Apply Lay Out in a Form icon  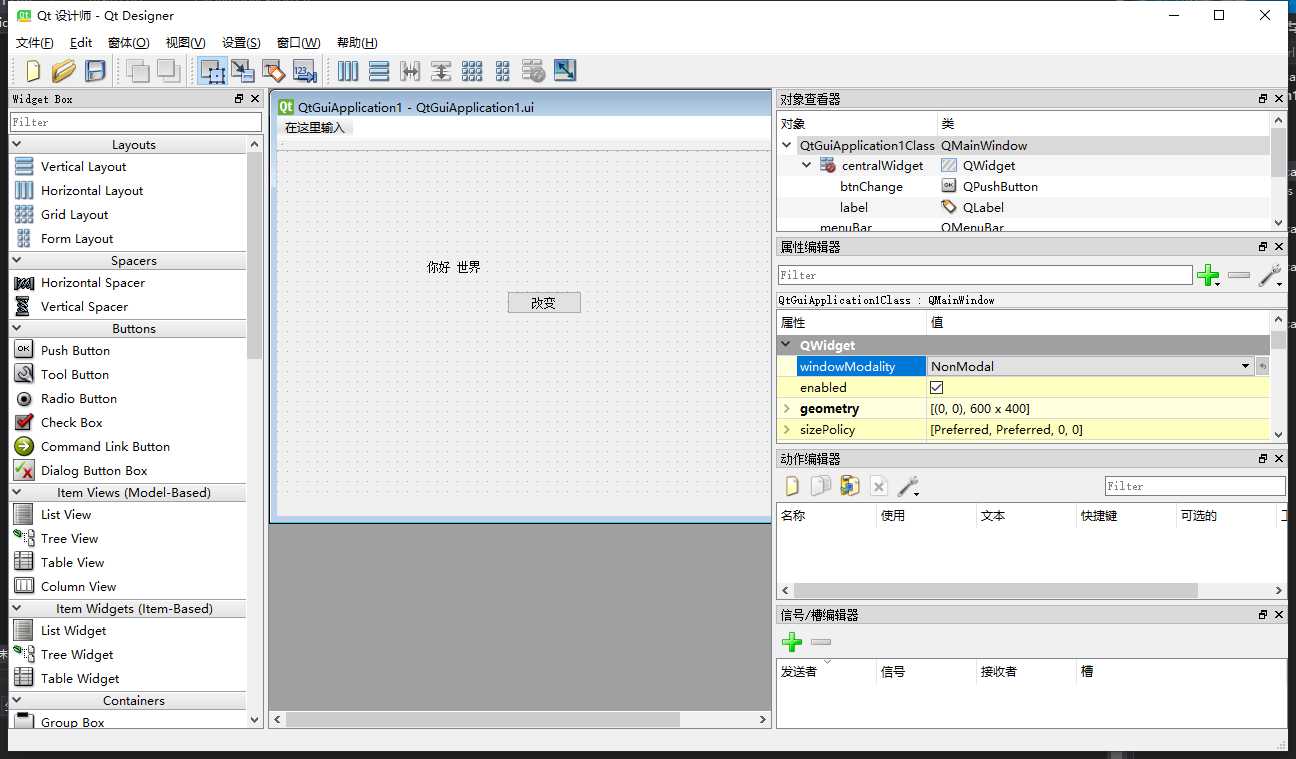pos(503,71)
